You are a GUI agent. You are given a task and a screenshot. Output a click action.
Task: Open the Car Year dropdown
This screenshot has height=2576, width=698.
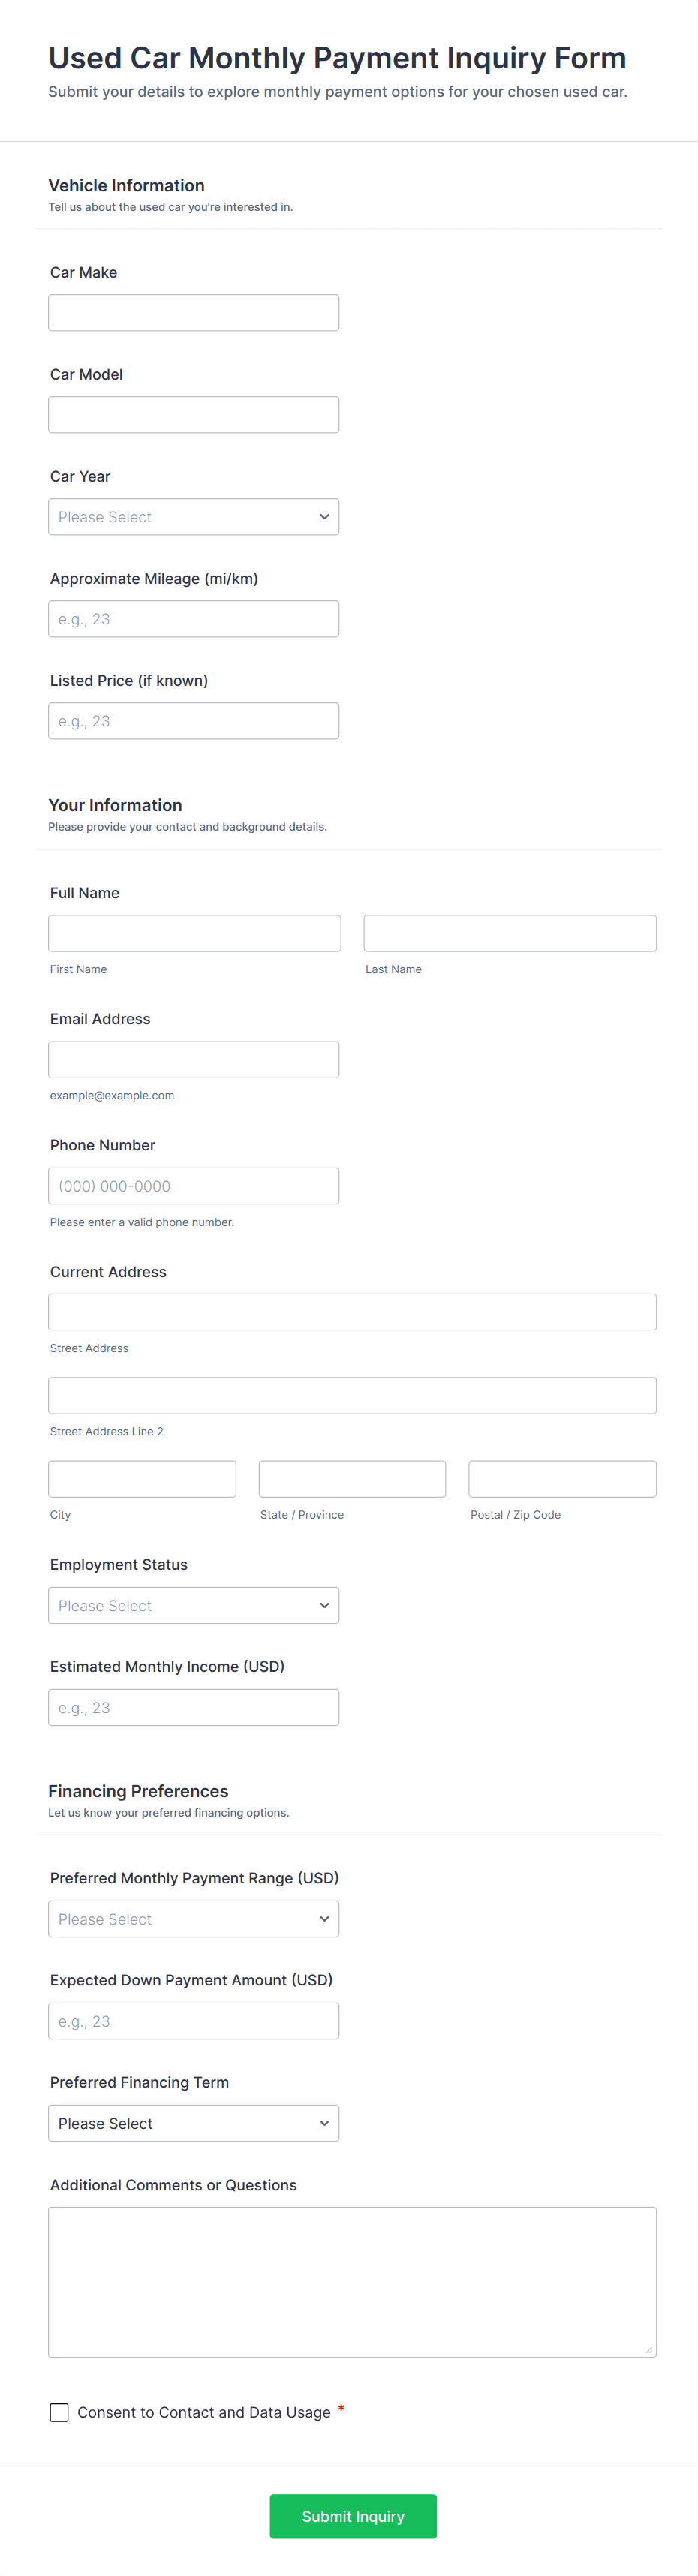[193, 517]
